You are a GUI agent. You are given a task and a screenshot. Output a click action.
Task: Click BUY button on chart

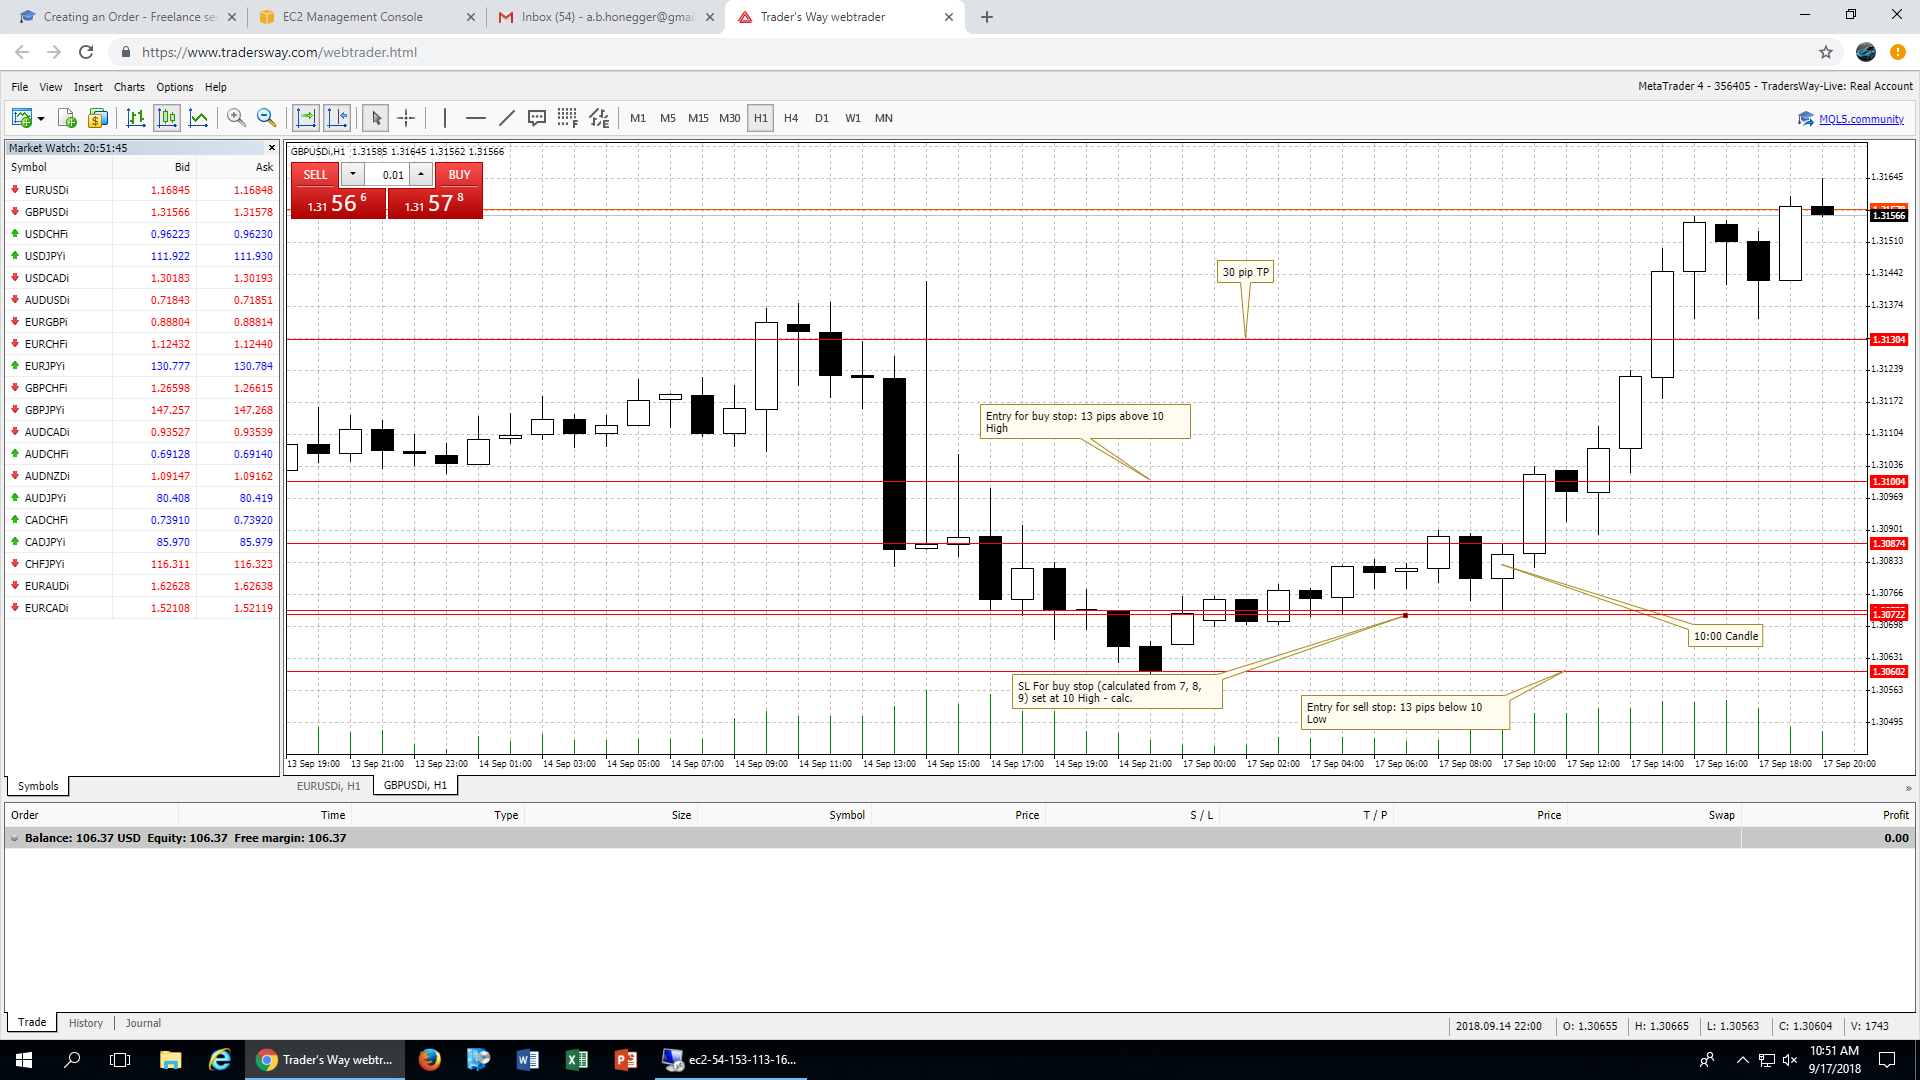point(459,174)
